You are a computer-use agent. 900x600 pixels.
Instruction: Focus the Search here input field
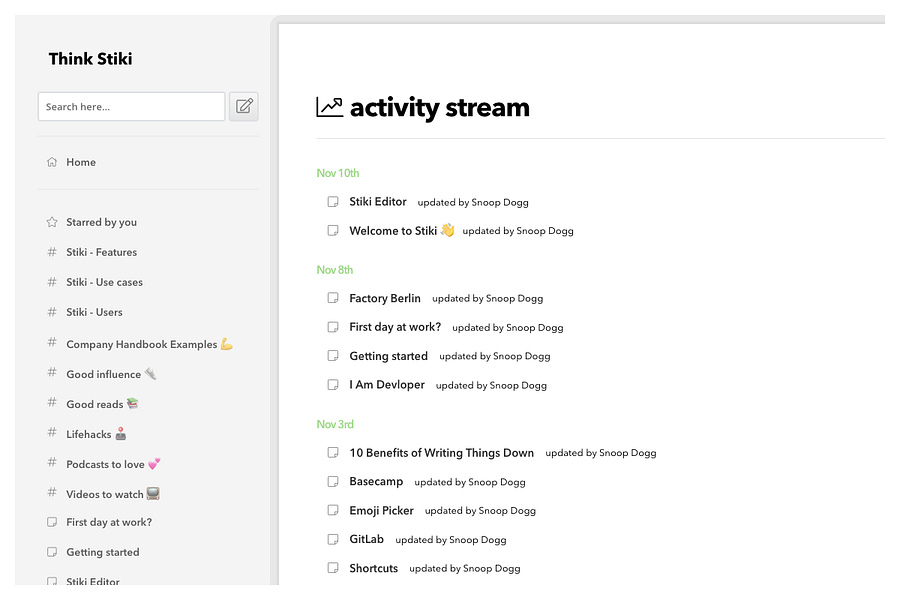click(x=131, y=106)
